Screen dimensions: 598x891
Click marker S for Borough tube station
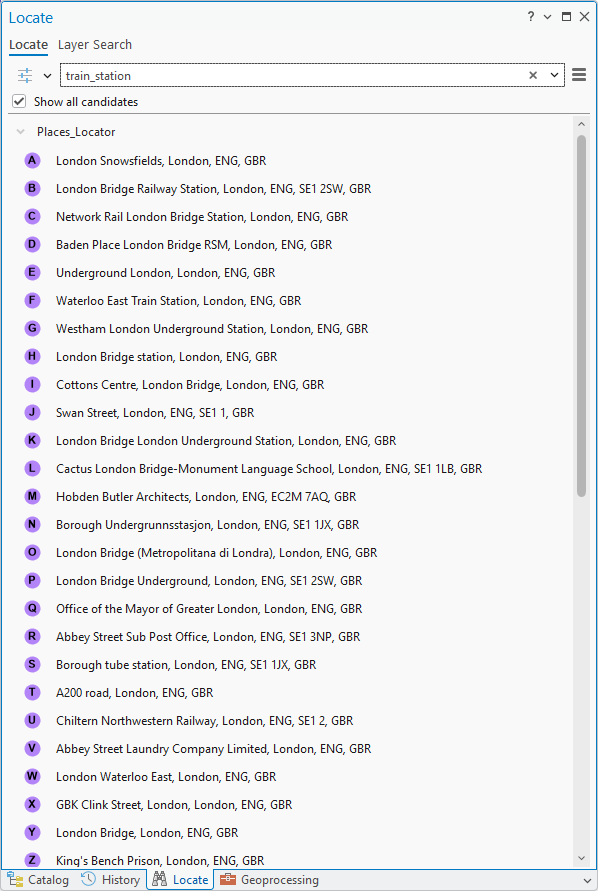(x=32, y=664)
